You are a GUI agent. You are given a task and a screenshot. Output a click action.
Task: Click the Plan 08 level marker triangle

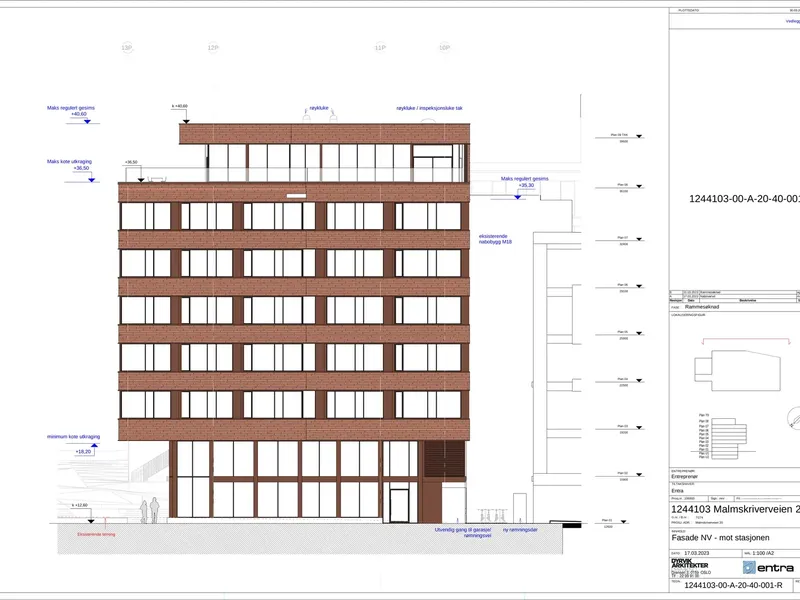[639, 186]
